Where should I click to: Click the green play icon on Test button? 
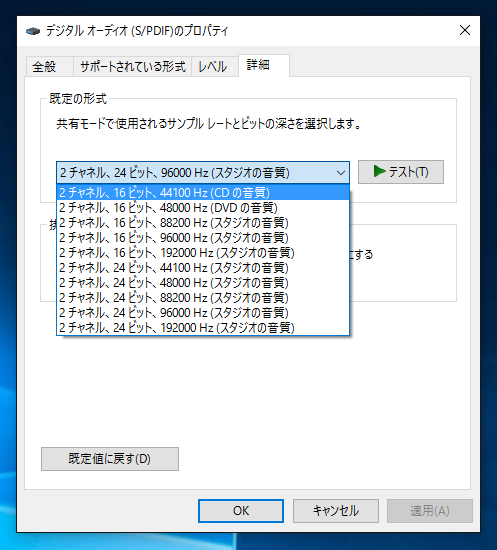379,172
